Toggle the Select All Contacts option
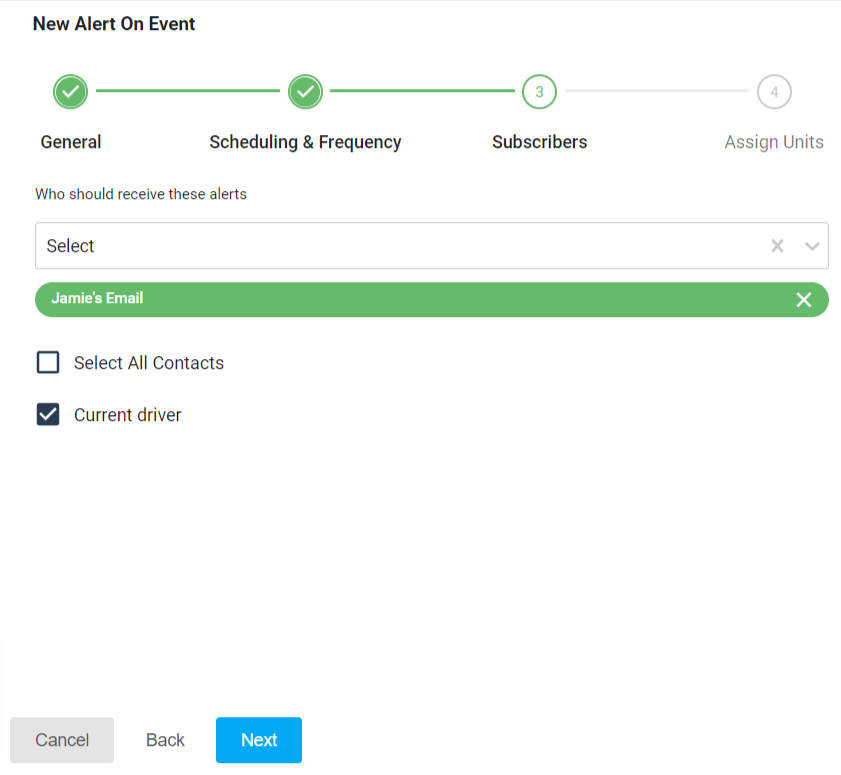 (48, 362)
